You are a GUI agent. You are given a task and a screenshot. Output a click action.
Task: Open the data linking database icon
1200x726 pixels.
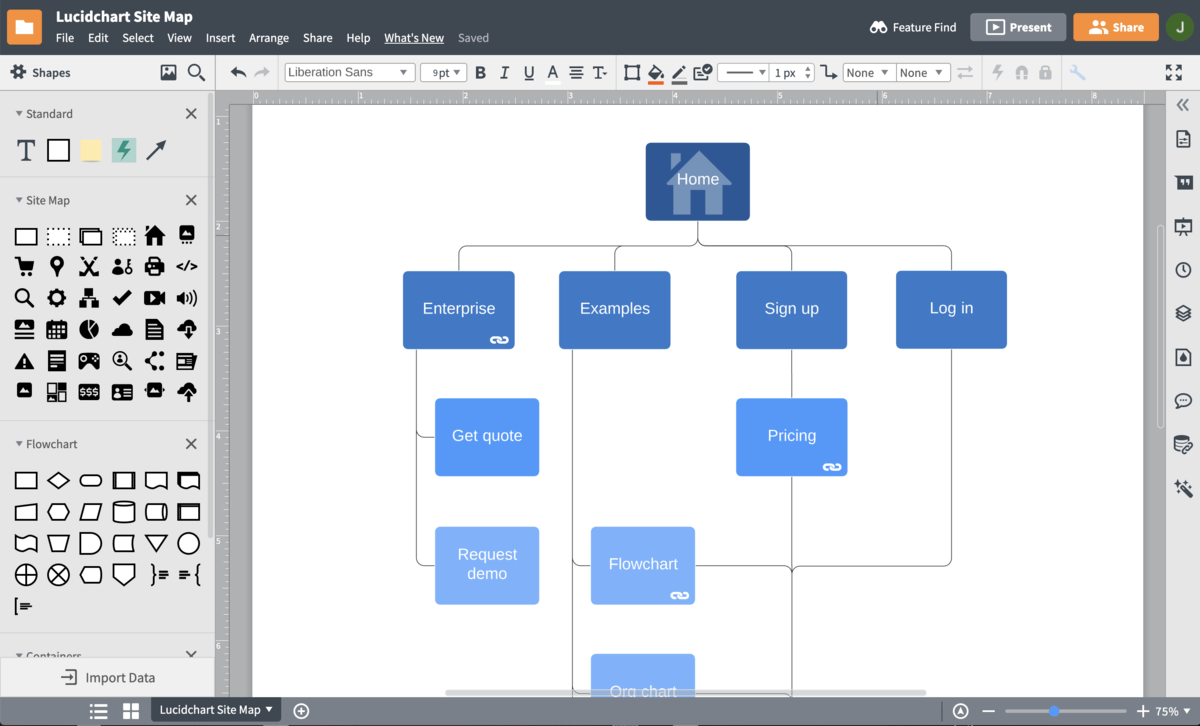(x=1183, y=444)
